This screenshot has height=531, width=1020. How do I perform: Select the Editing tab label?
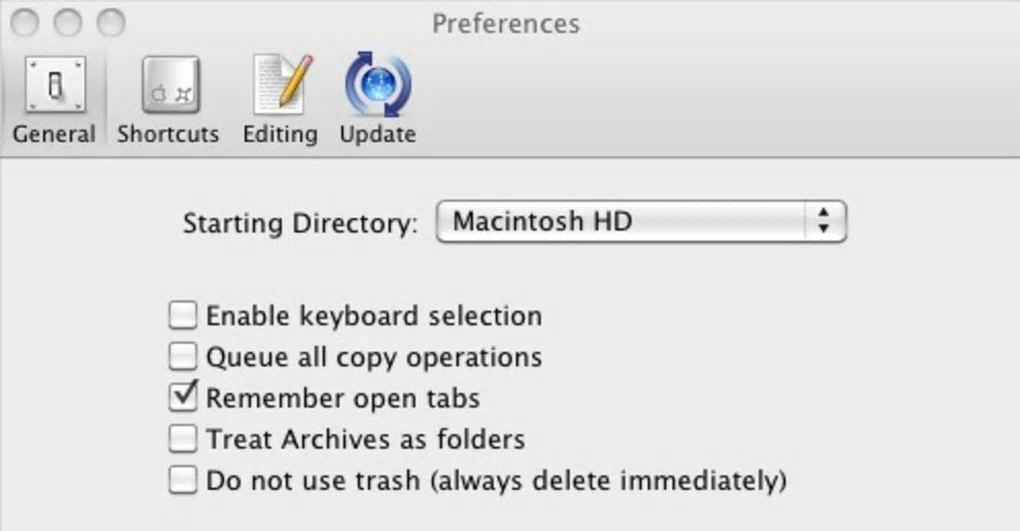280,134
